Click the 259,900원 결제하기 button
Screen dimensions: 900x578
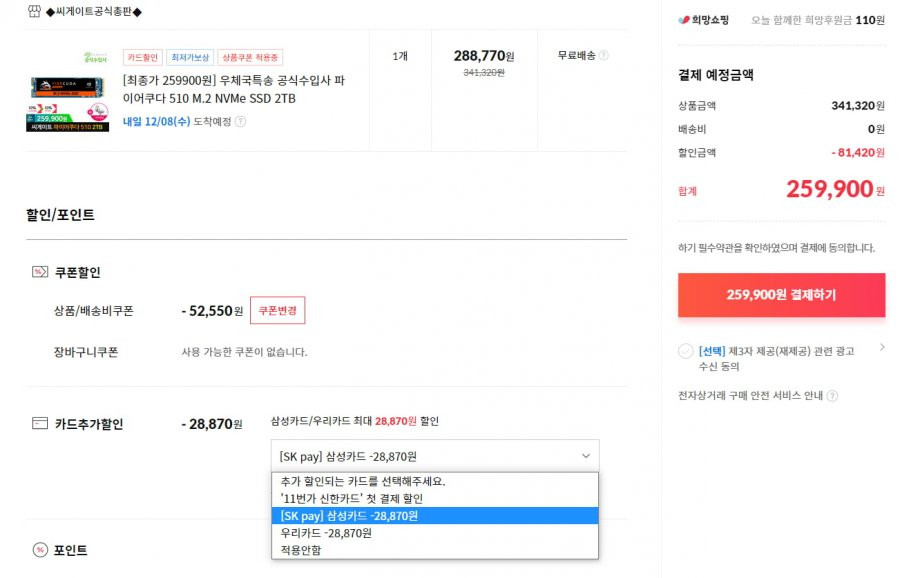(x=781, y=295)
